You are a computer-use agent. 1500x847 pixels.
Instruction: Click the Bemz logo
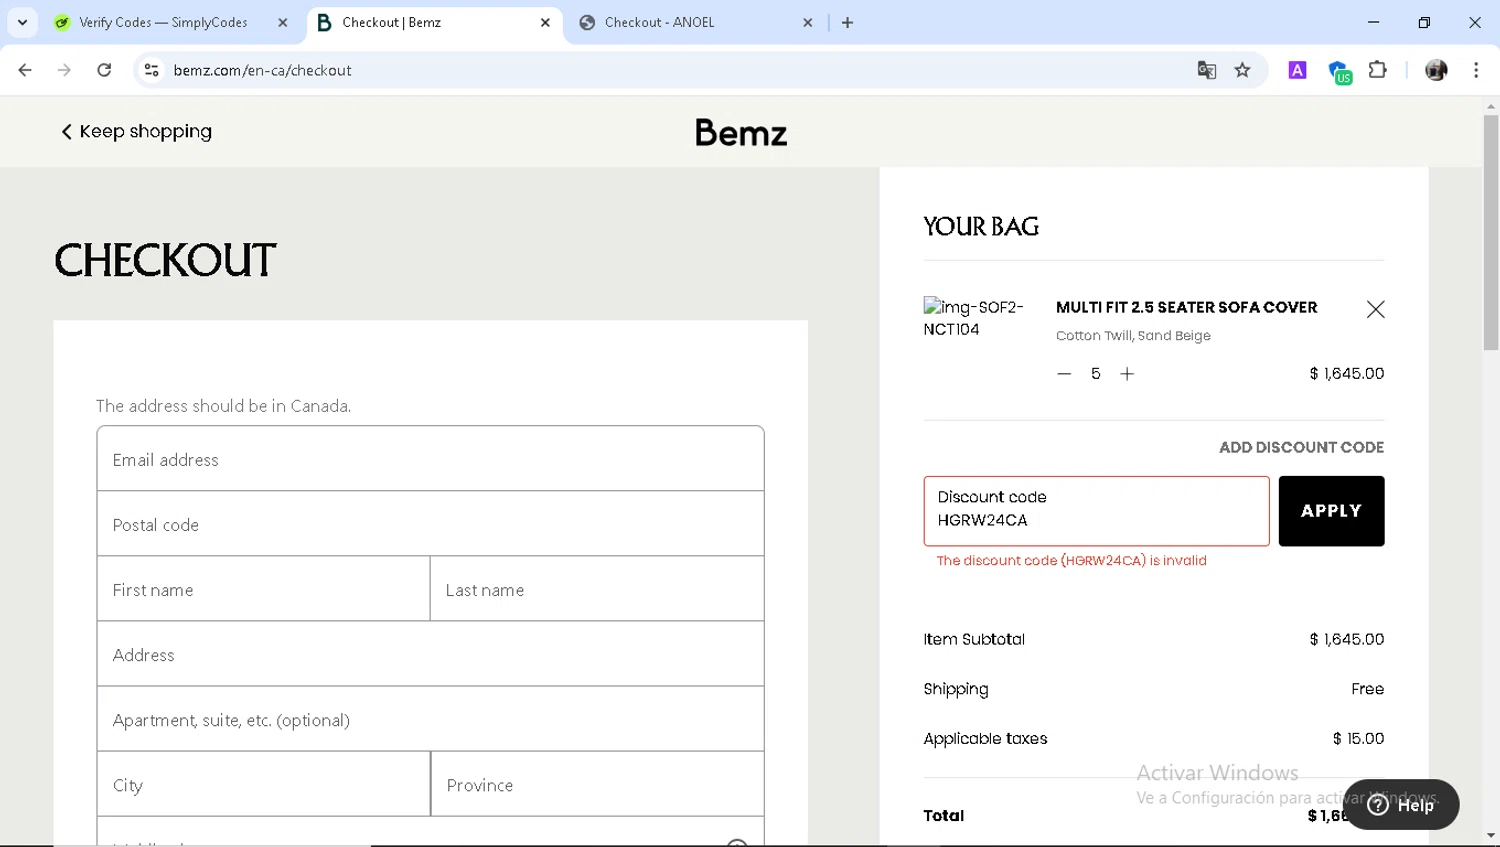(741, 132)
